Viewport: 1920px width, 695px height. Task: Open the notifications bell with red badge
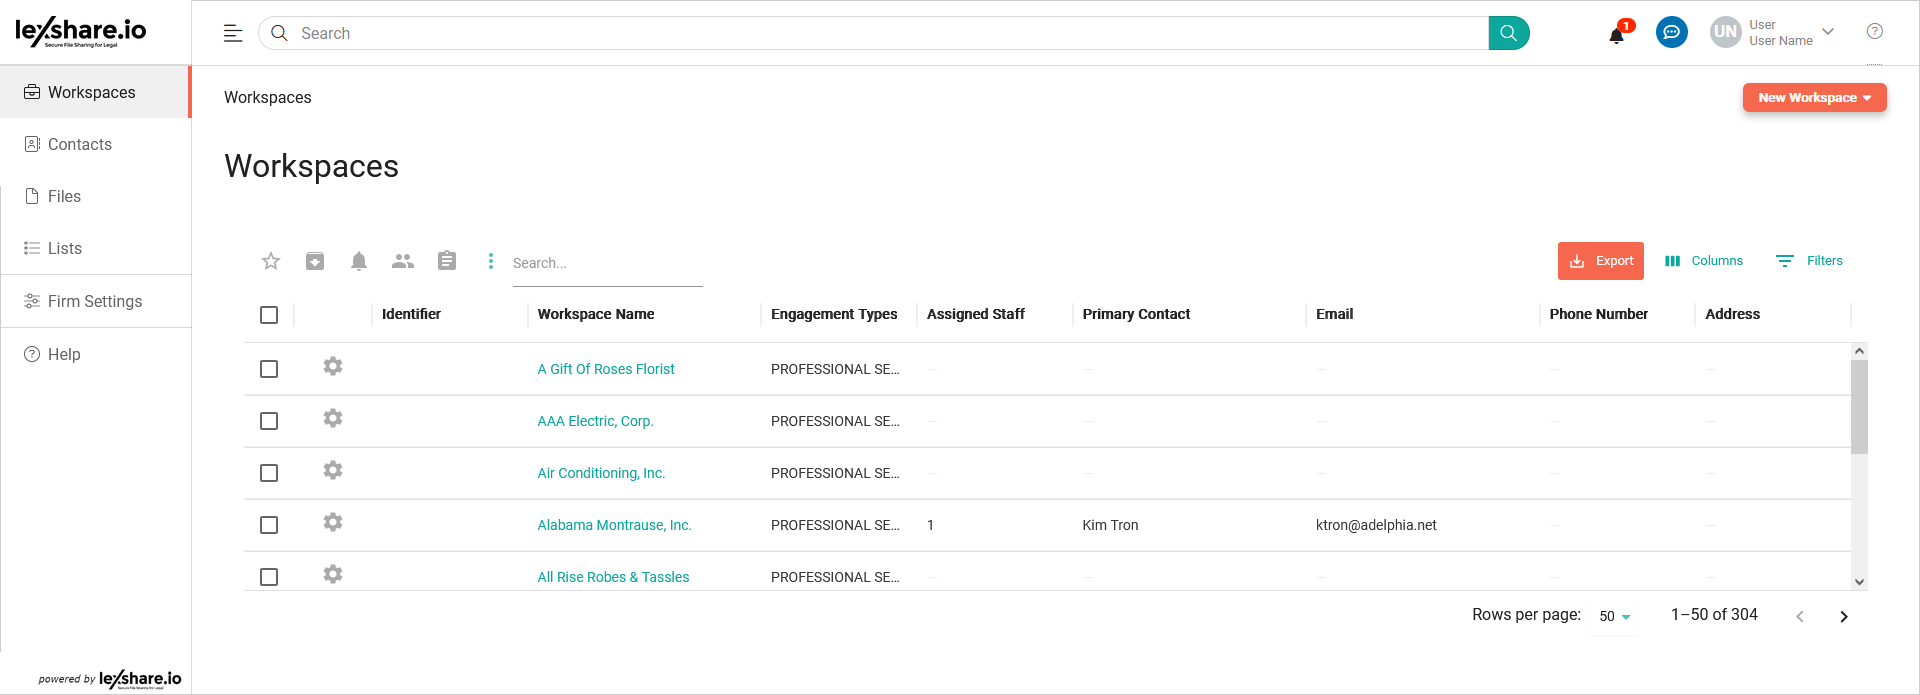(1616, 35)
